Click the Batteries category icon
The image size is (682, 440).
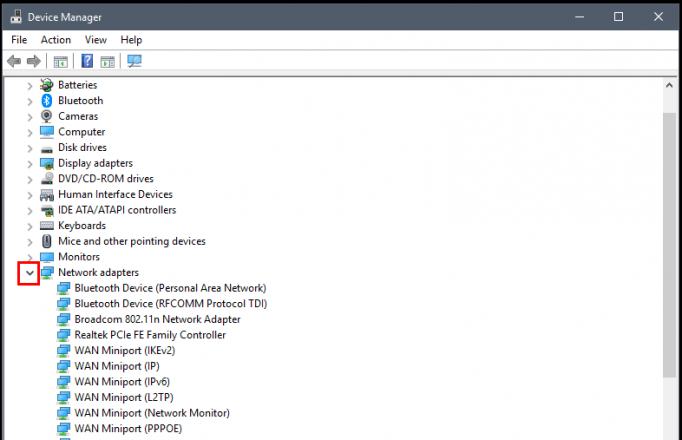(47, 85)
